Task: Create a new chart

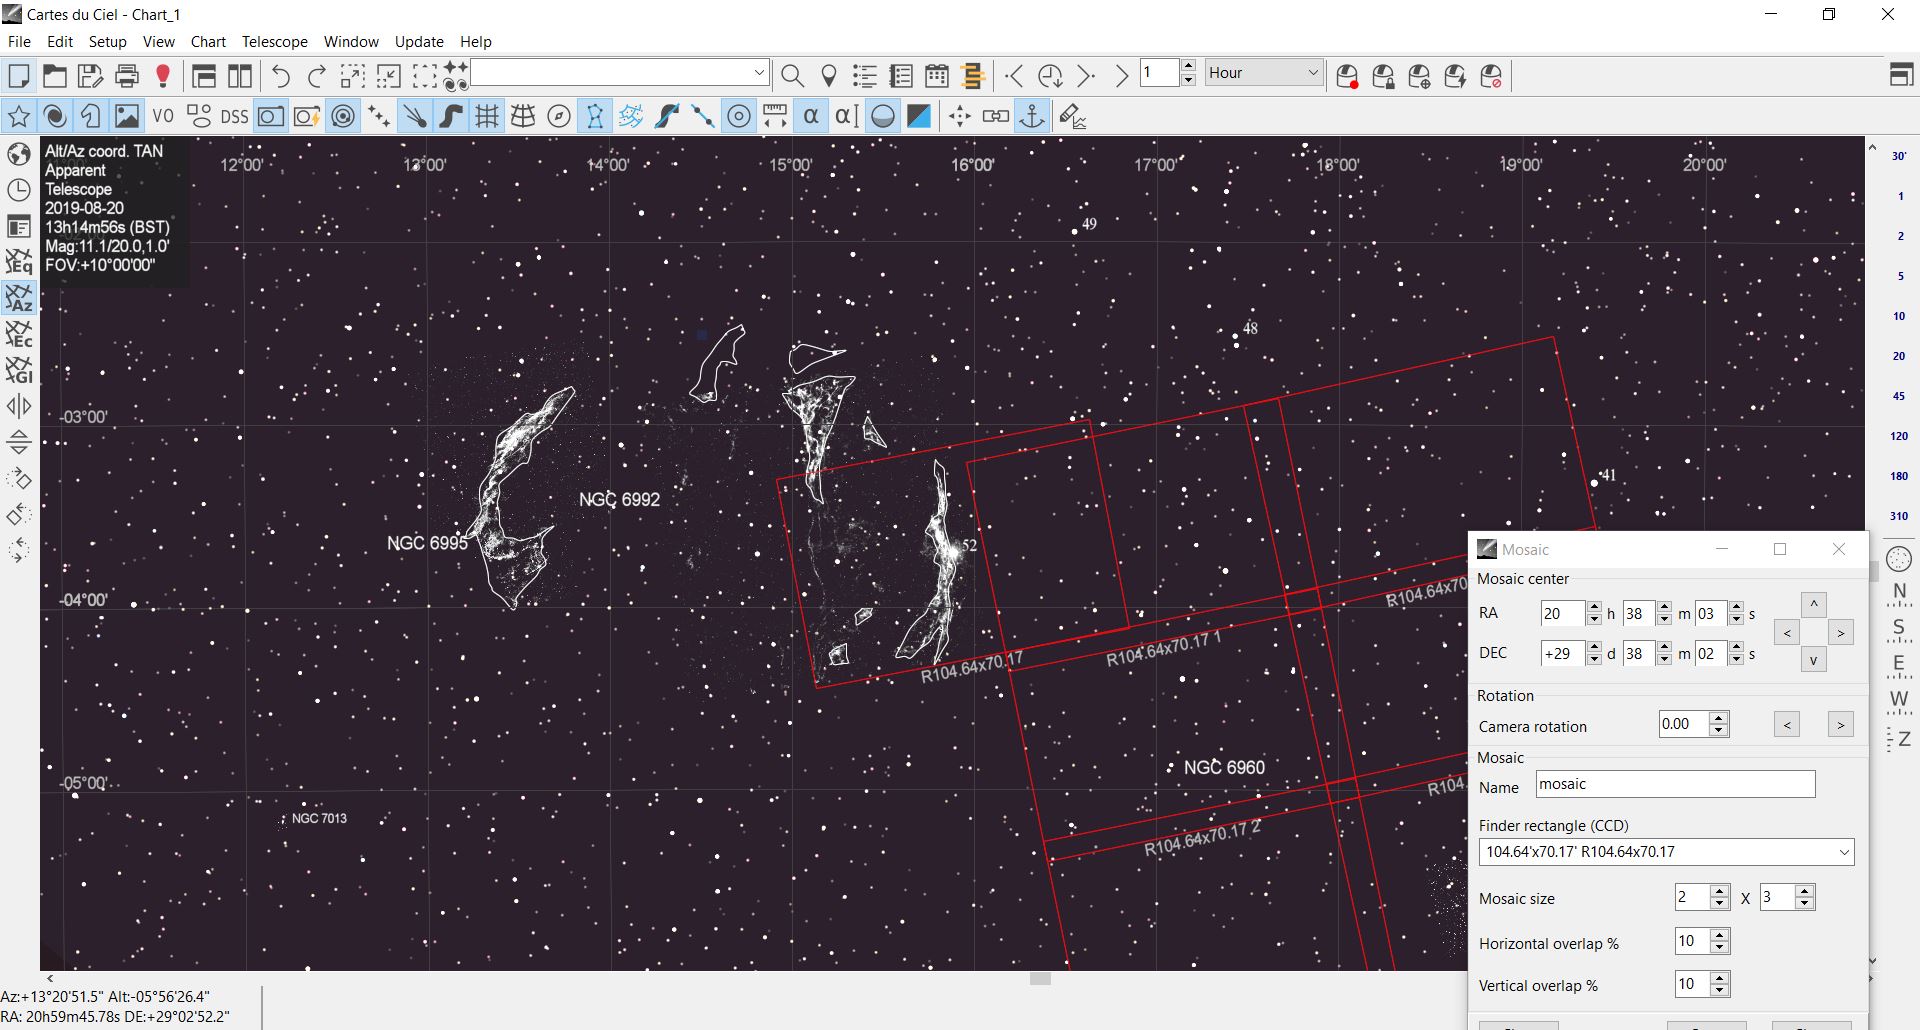Action: click(x=19, y=76)
